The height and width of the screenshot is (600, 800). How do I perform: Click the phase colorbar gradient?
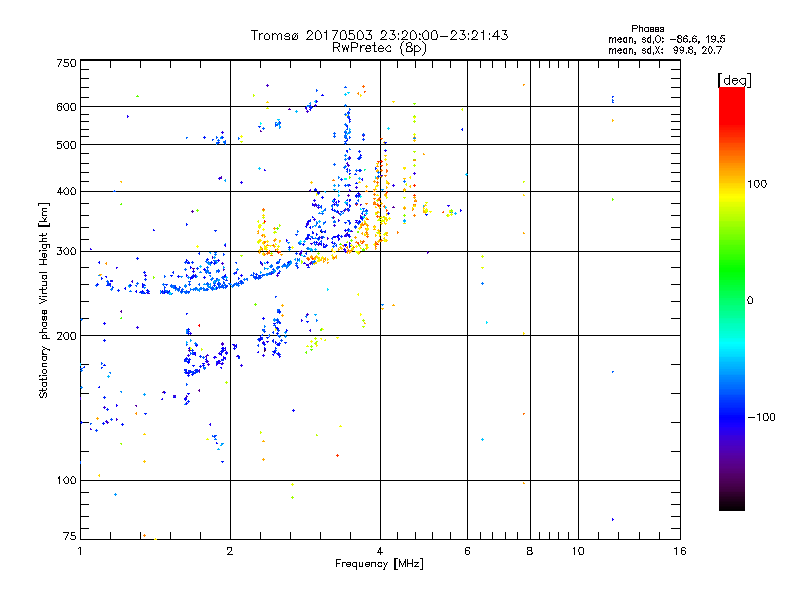pyautogui.click(x=732, y=299)
